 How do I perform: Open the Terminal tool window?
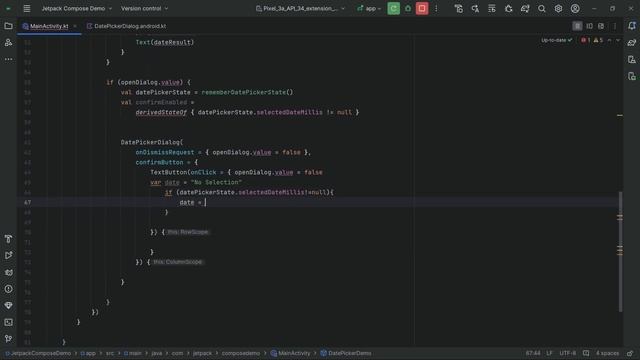(x=8, y=322)
